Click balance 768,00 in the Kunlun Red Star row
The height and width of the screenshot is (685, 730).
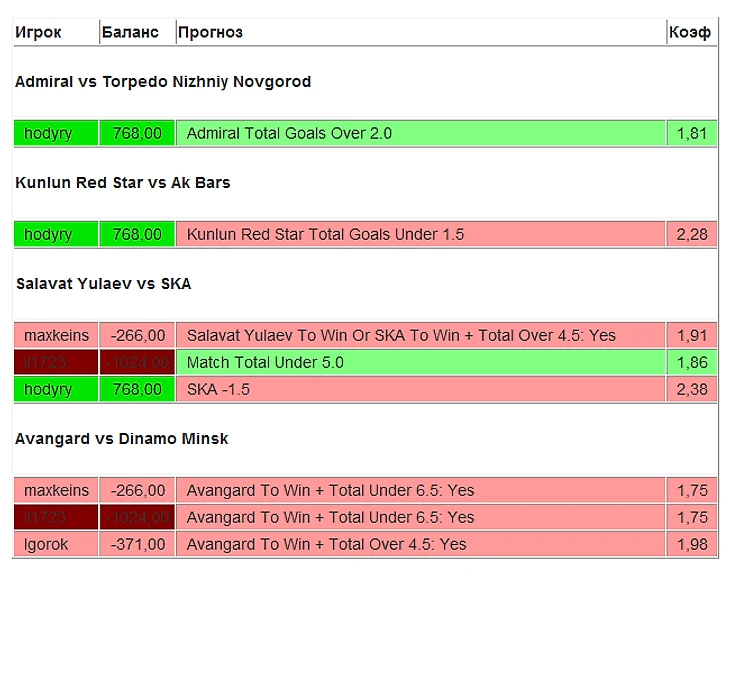137,234
